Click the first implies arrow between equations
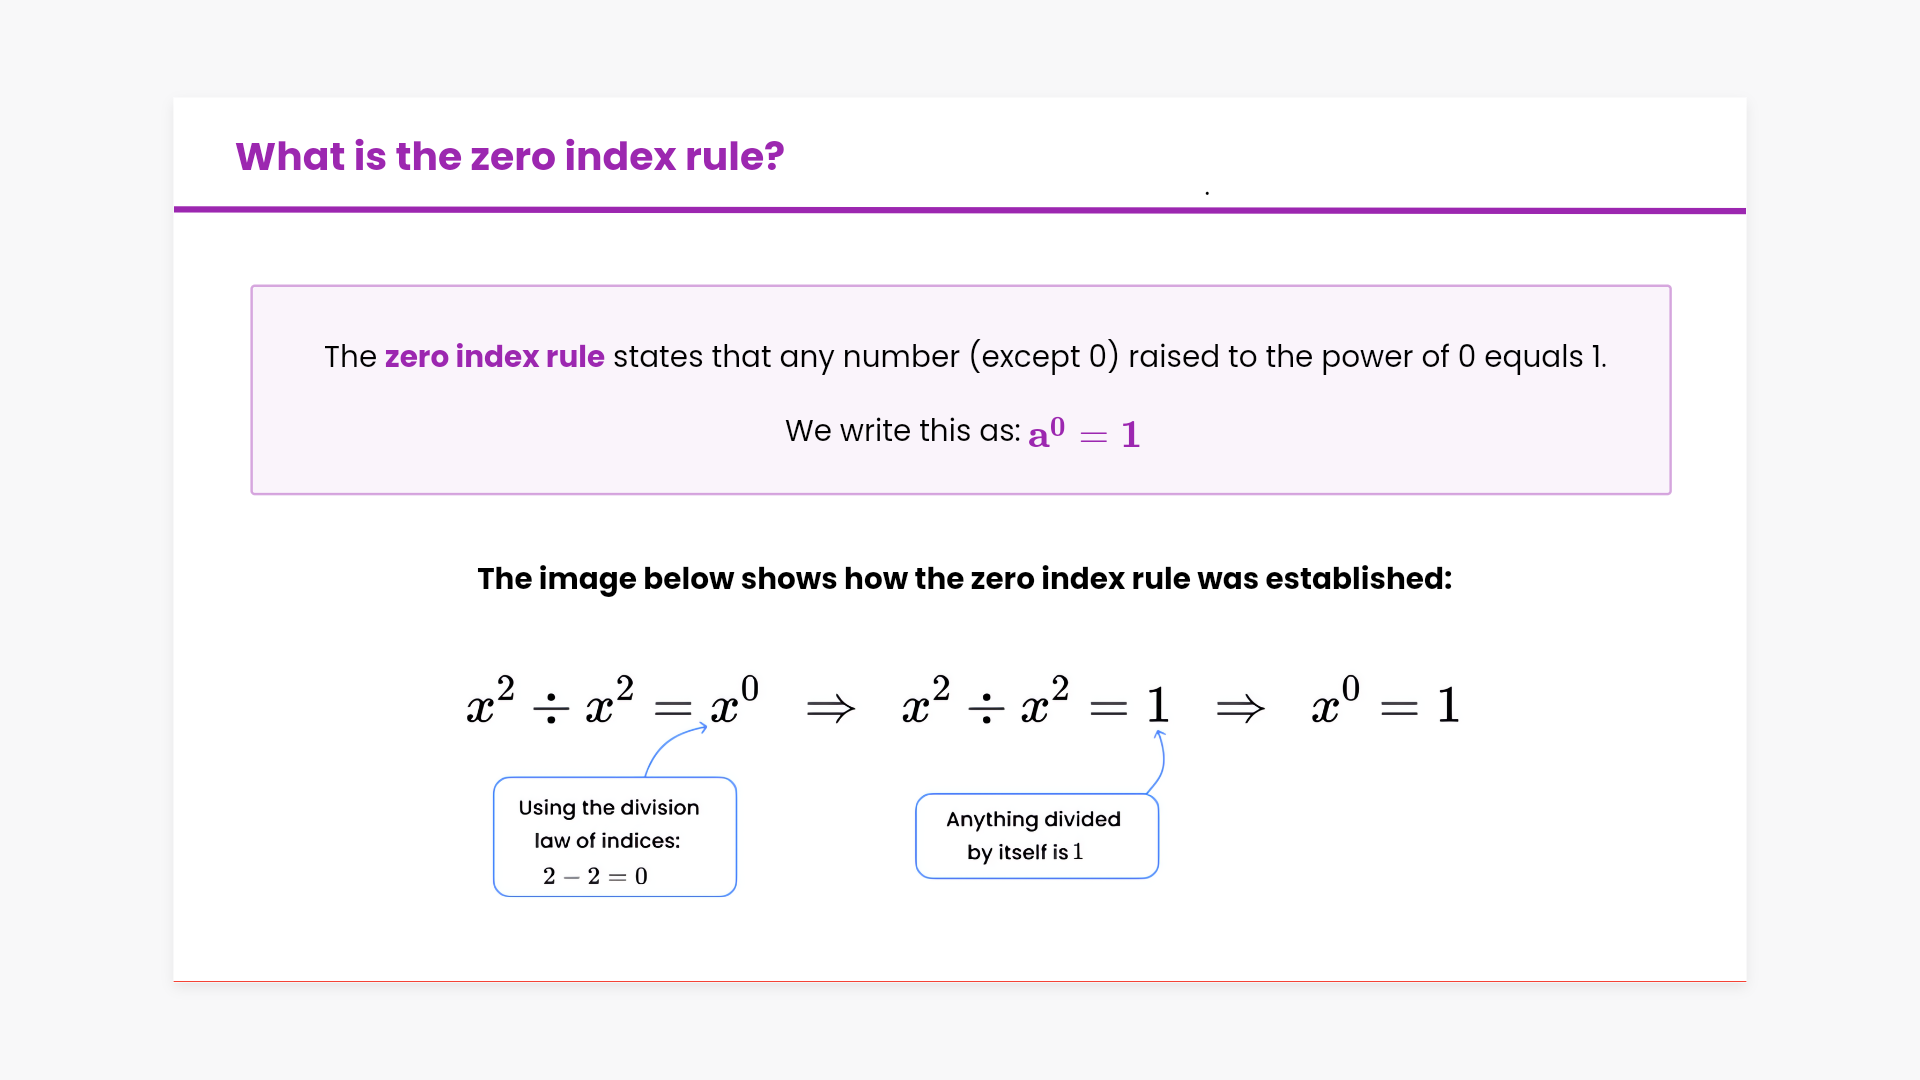 (x=831, y=709)
